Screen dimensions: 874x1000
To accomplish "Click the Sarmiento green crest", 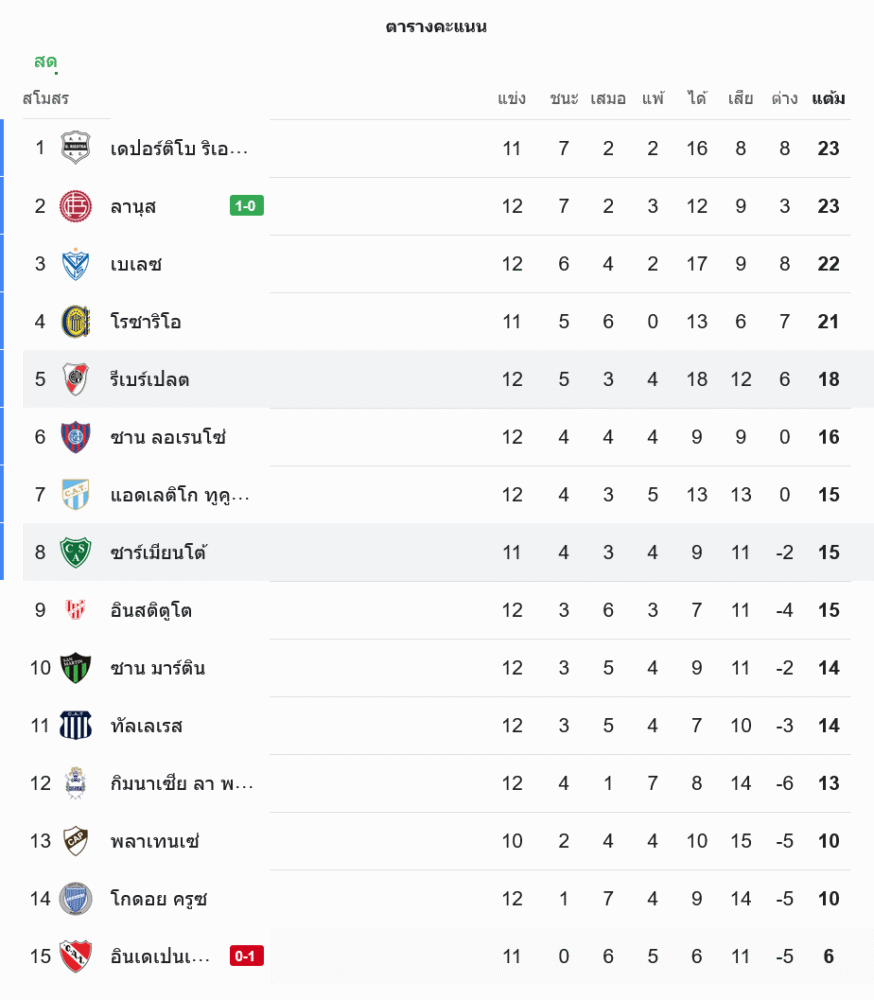I will 75,552.
